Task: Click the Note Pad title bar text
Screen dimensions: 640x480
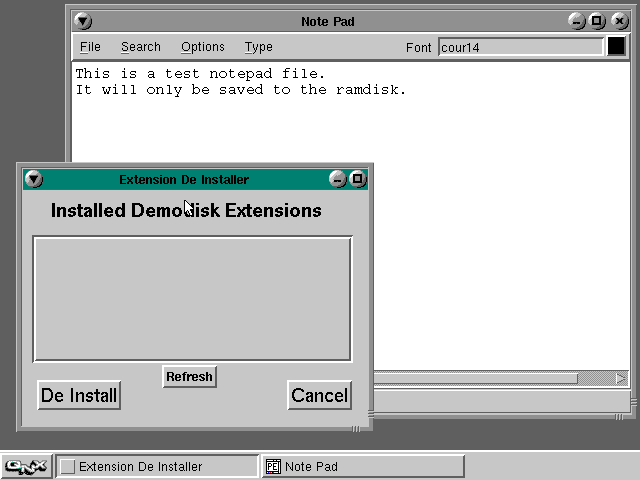Action: coord(328,21)
